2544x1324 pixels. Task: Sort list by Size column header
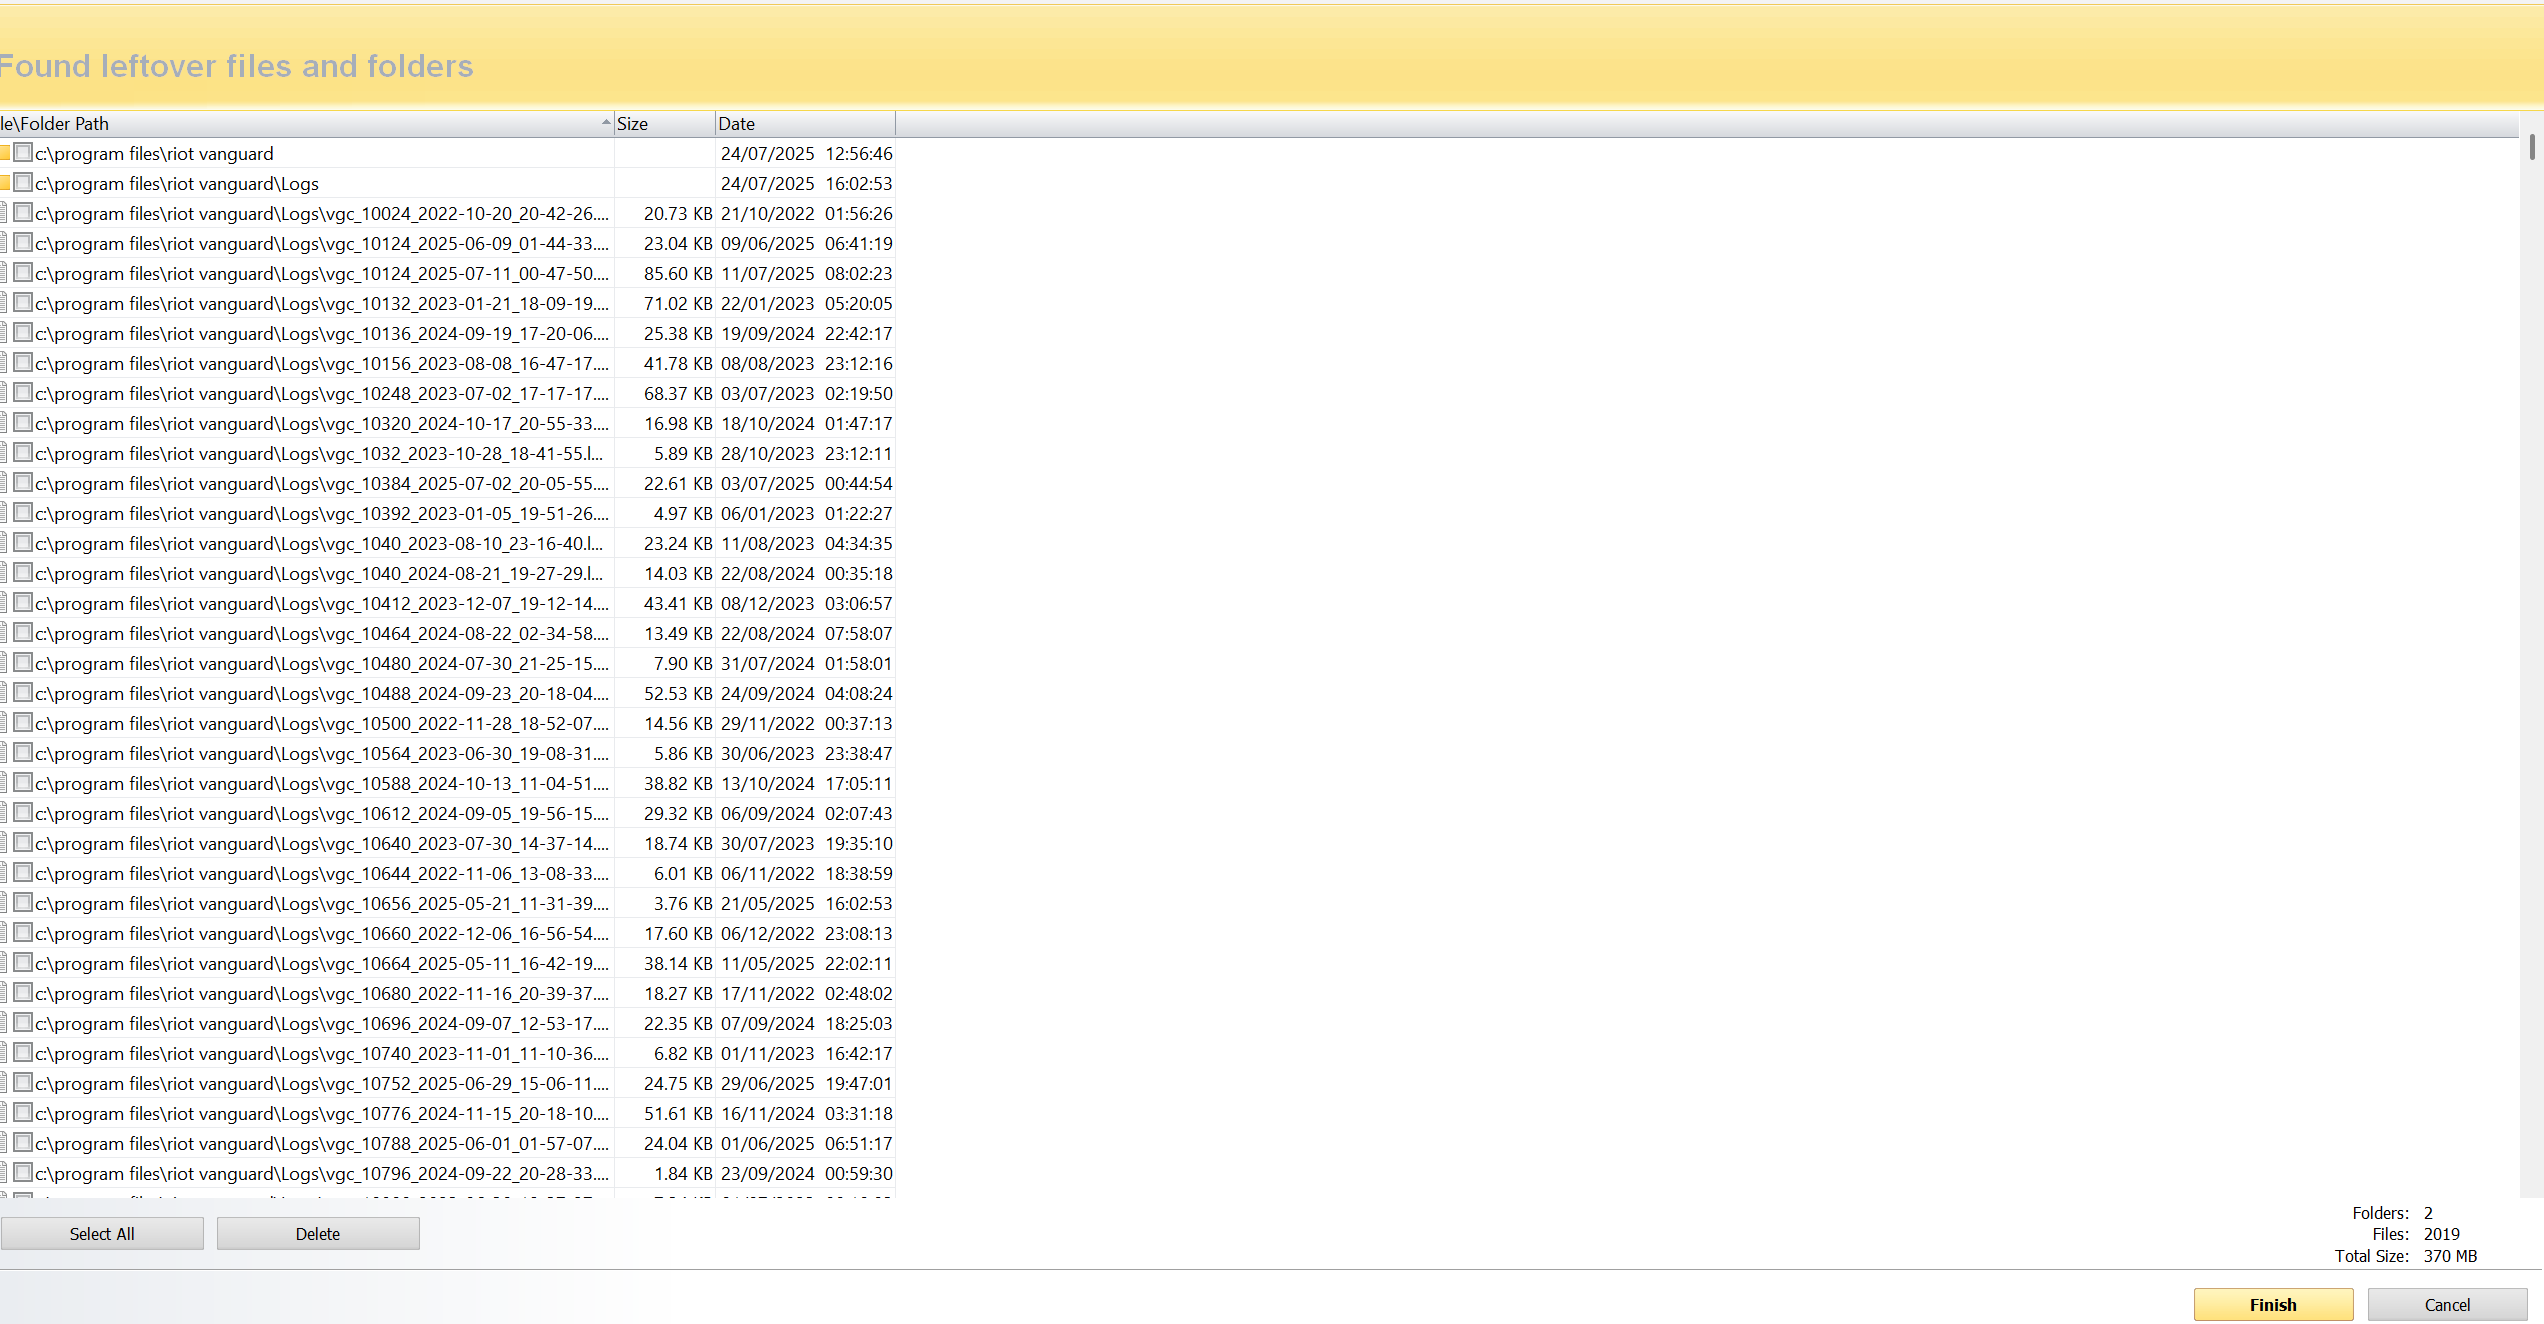pos(665,124)
